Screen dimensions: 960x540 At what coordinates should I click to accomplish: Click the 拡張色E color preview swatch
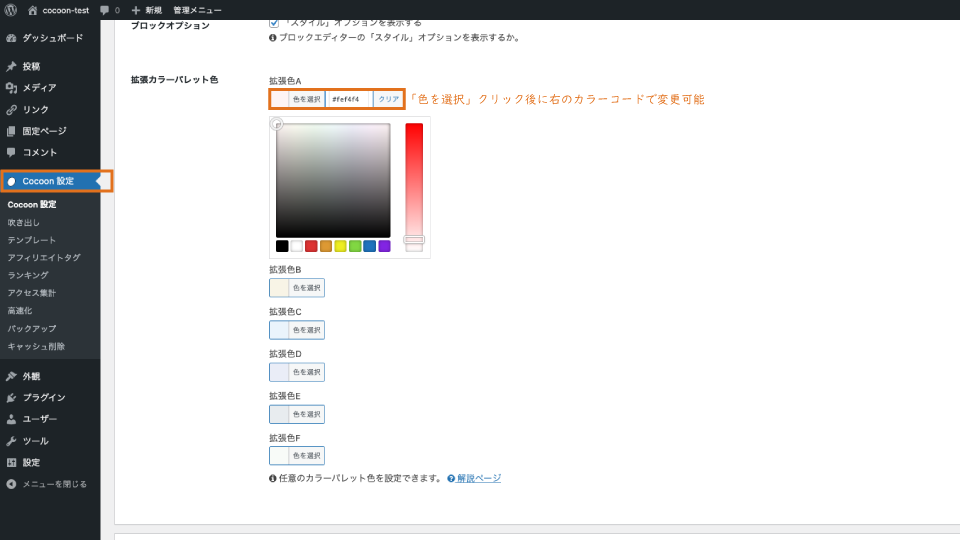[x=279, y=414]
